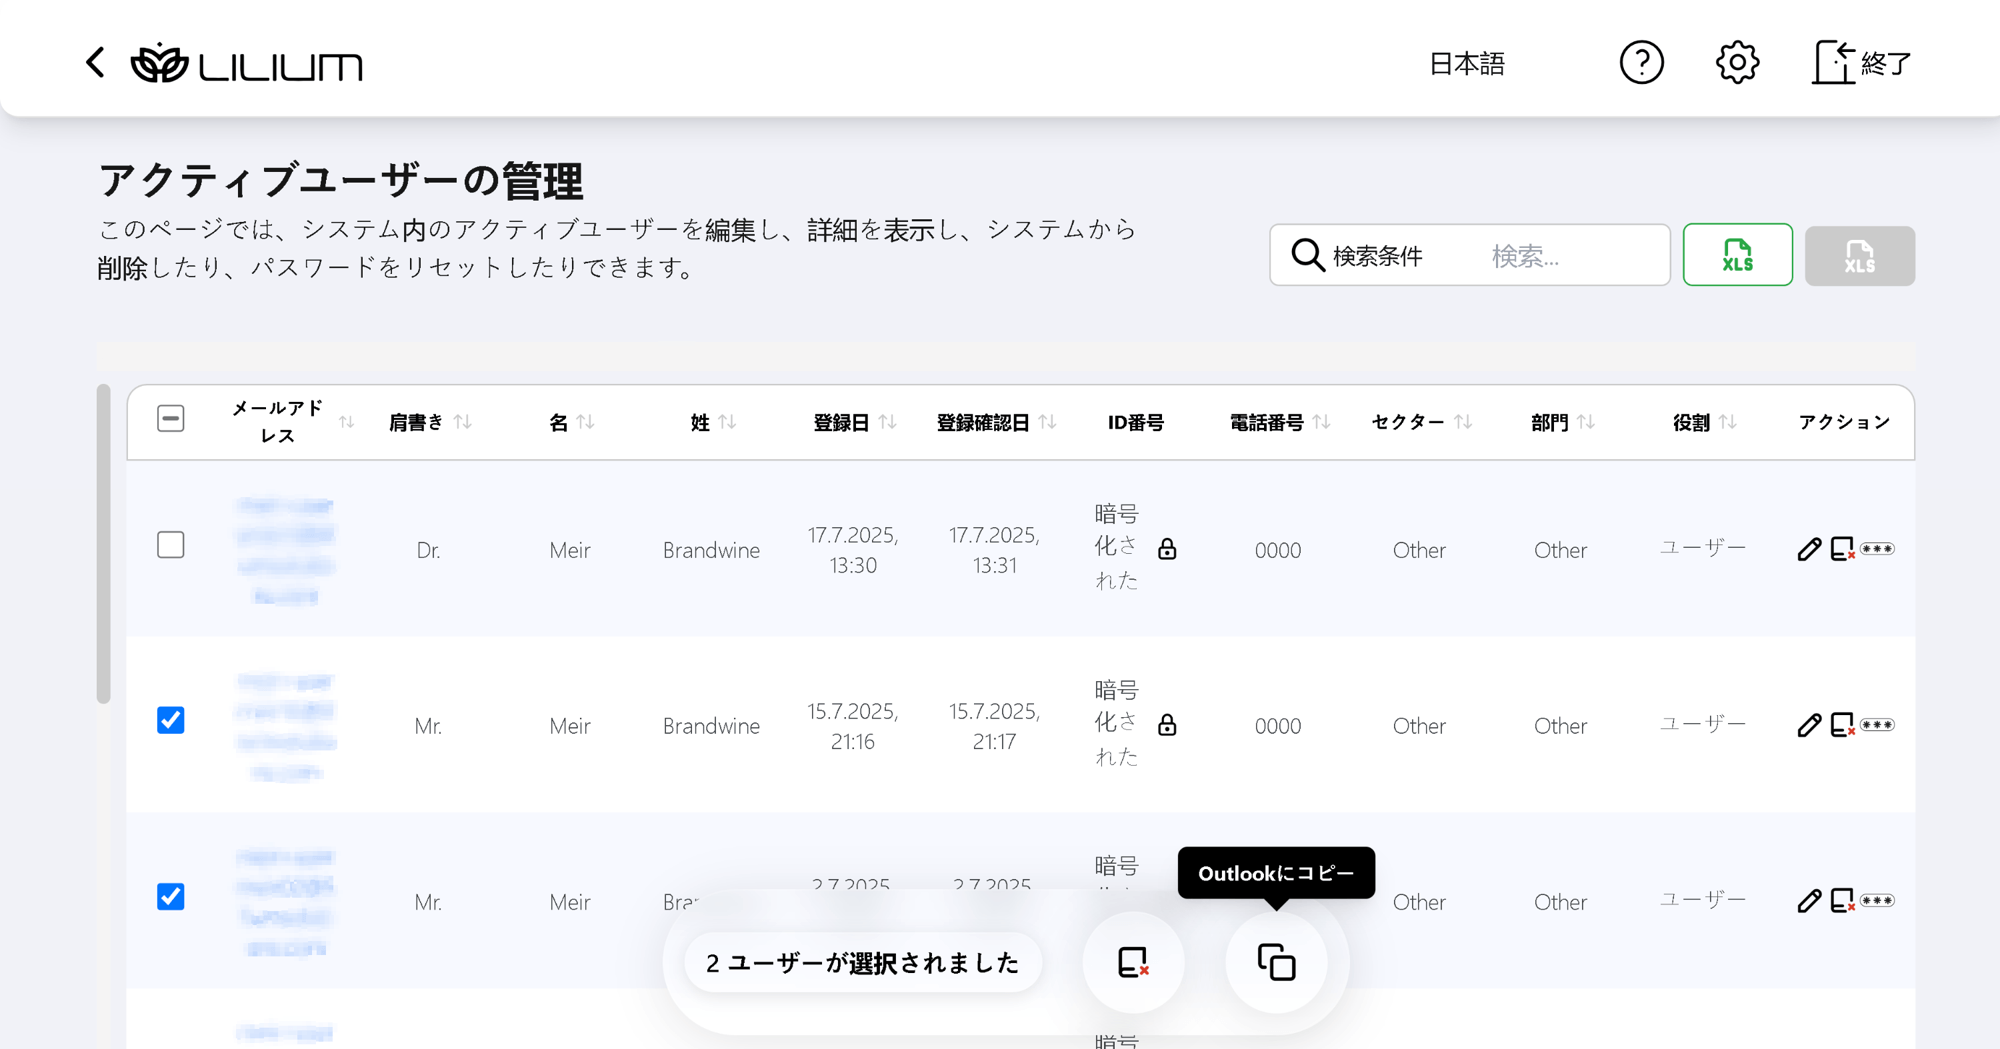Viewport: 2000px width, 1049px height.
Task: Open the settings gear icon
Action: (1737, 63)
